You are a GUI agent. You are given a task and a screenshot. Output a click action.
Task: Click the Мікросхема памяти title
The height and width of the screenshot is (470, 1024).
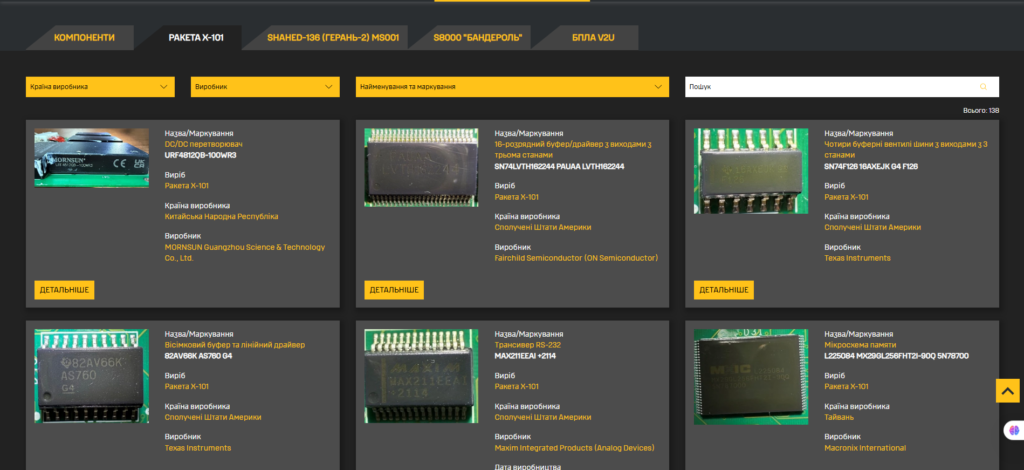(860, 345)
